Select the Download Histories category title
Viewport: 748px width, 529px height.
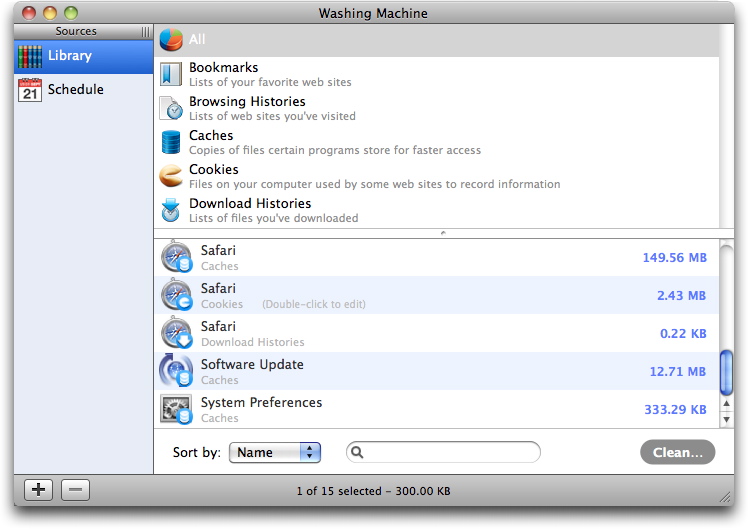coord(250,203)
